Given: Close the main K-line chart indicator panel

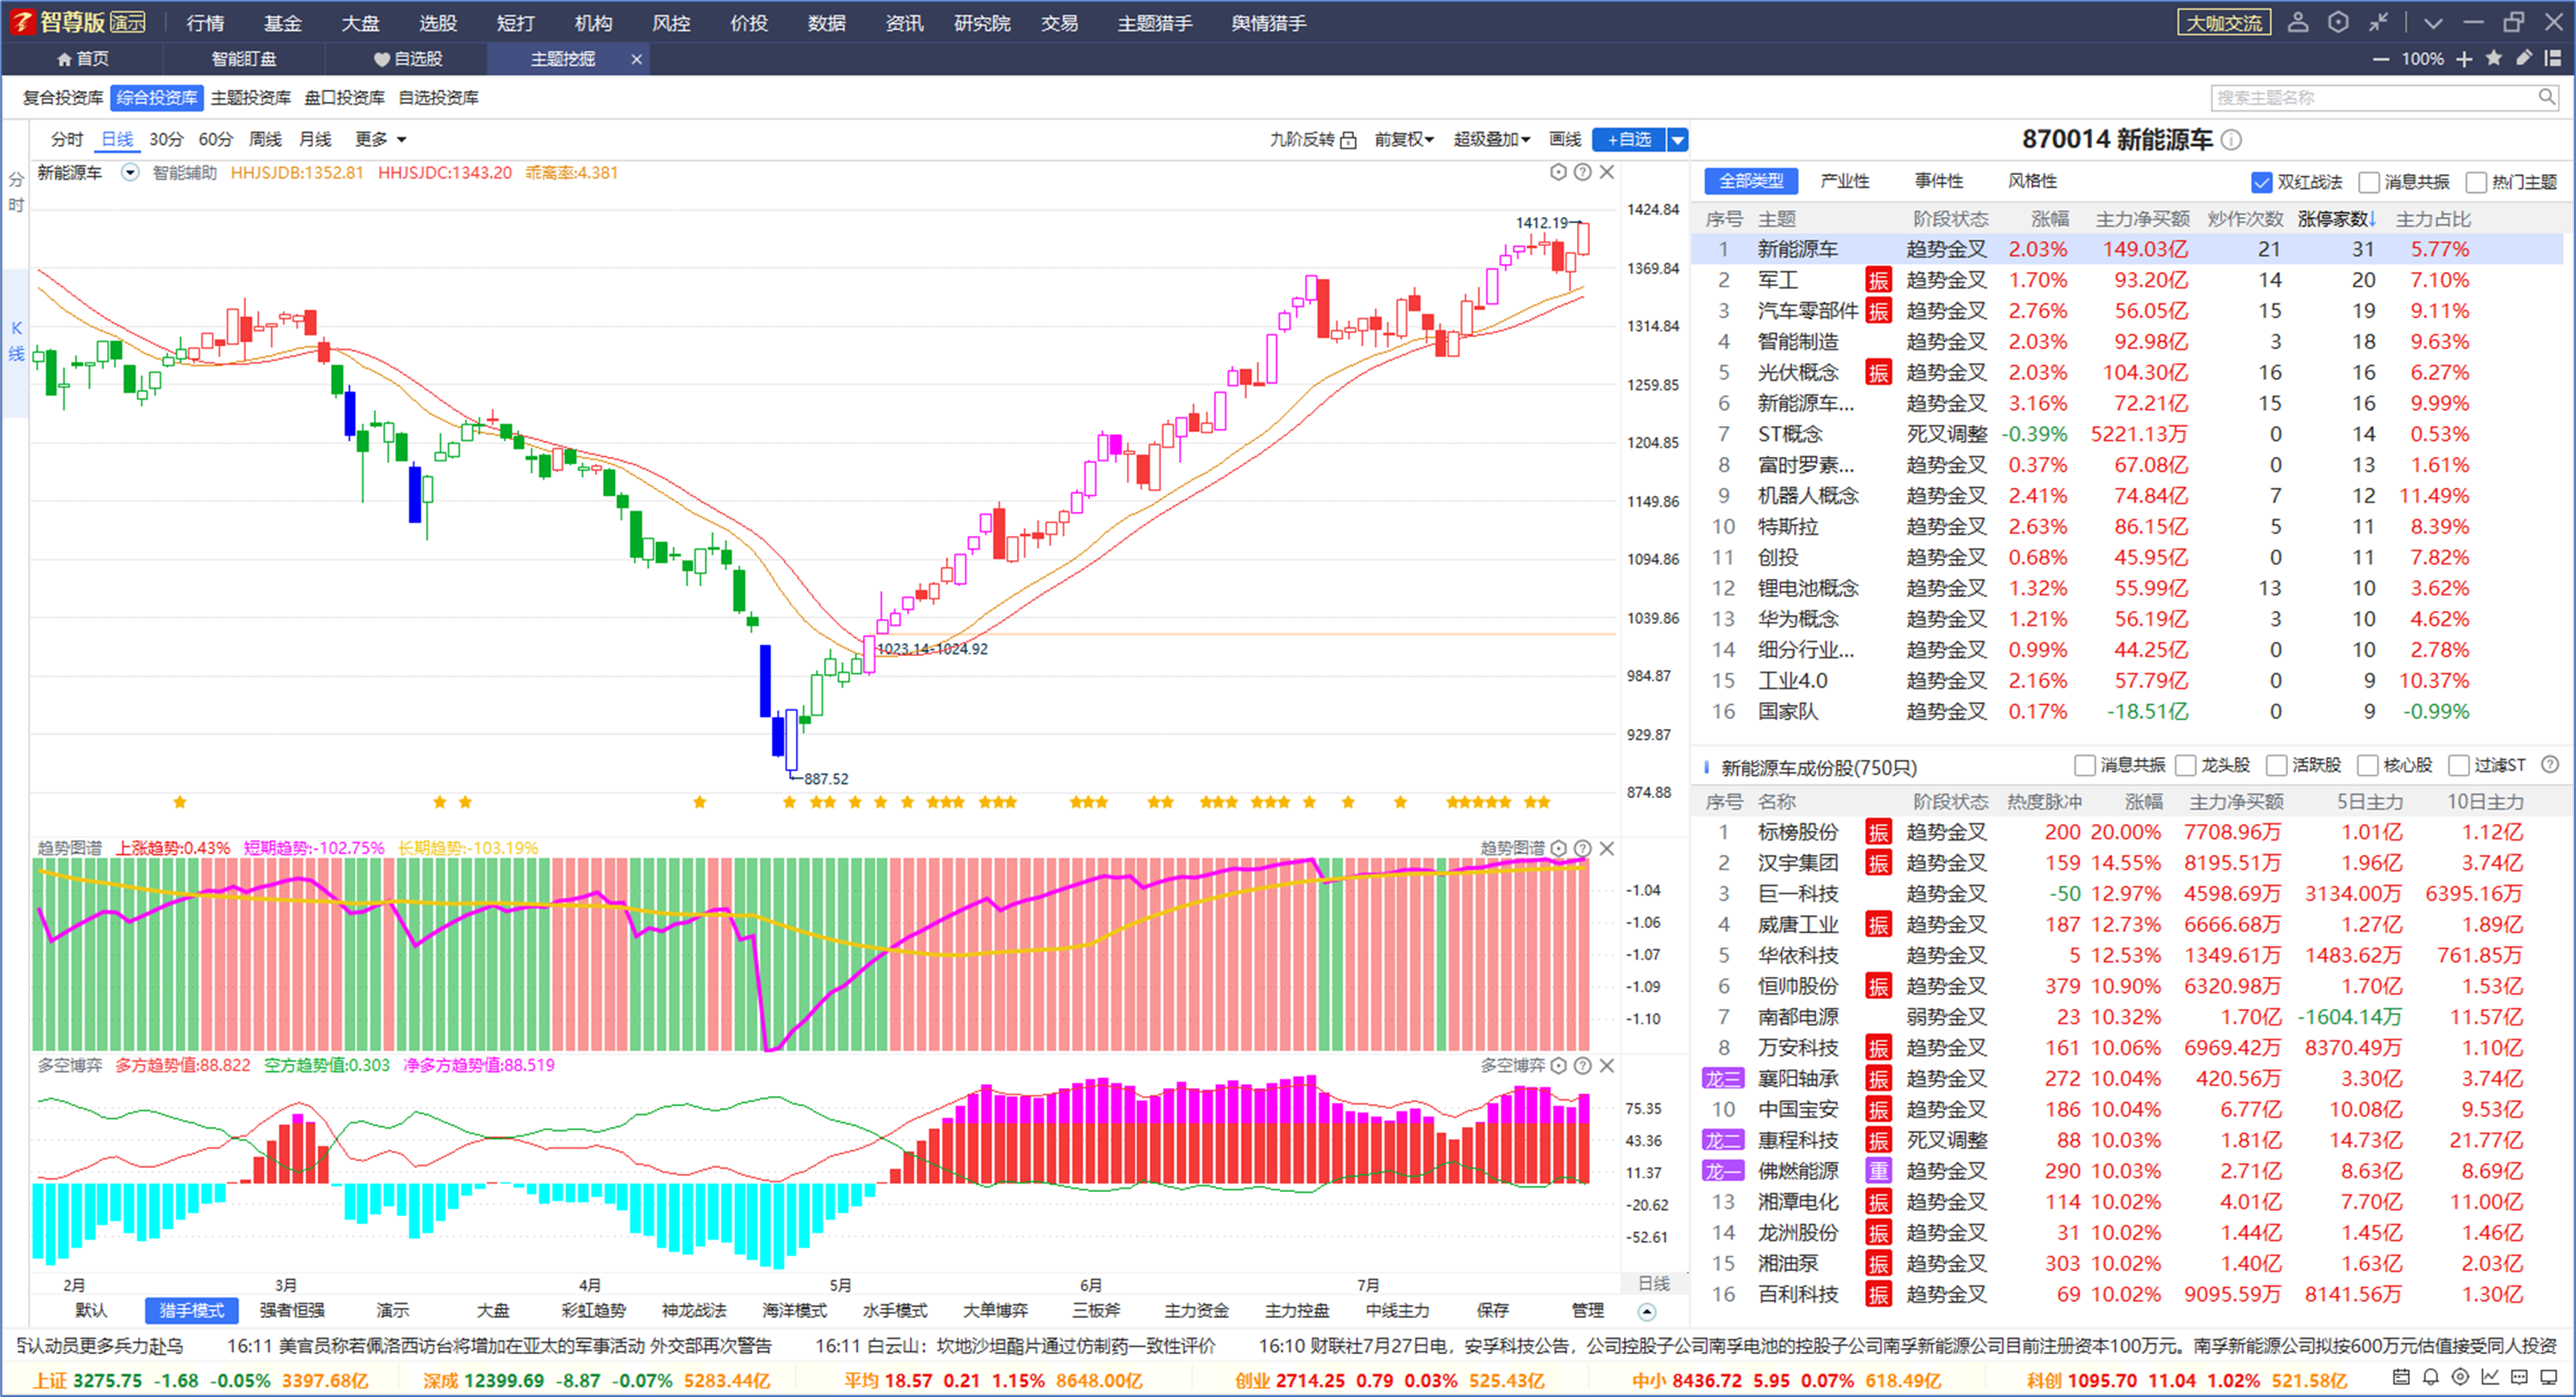Looking at the screenshot, I should point(1607,172).
